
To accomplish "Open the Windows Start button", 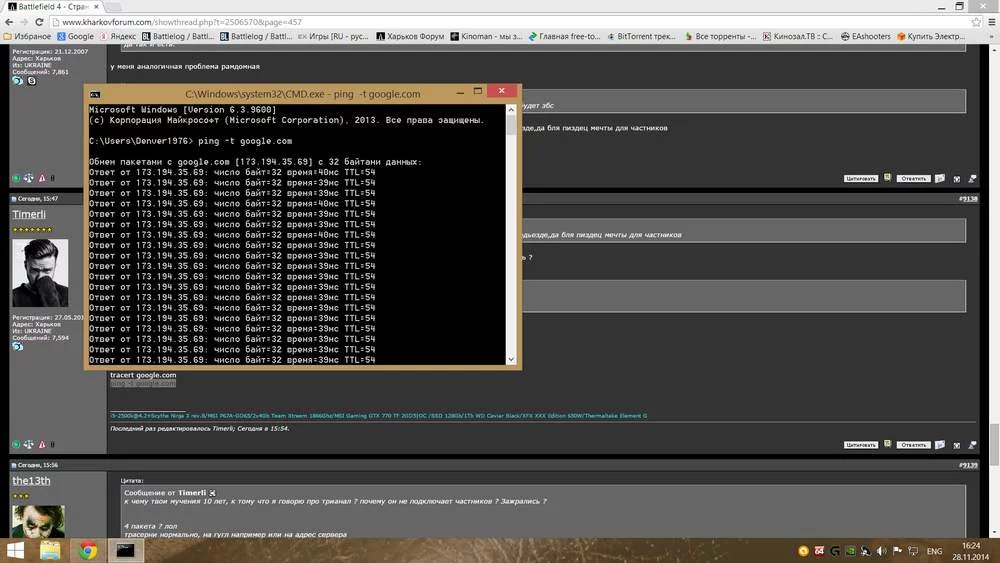I will point(15,551).
